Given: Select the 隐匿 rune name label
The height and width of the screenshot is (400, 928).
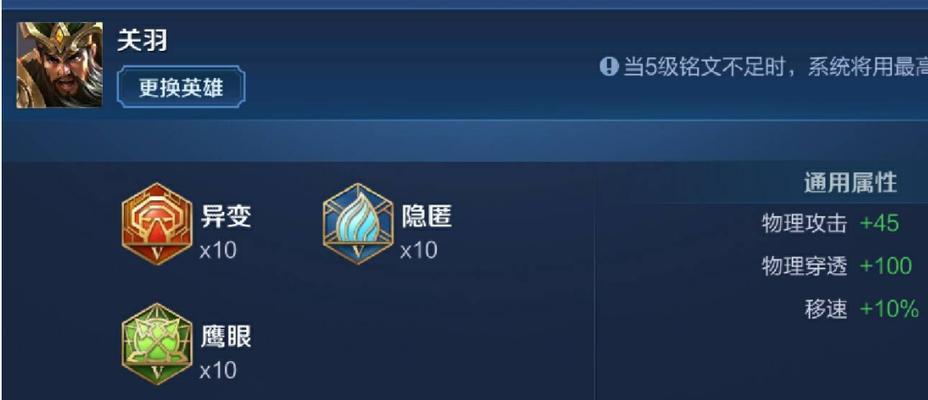Looking at the screenshot, I should [427, 217].
